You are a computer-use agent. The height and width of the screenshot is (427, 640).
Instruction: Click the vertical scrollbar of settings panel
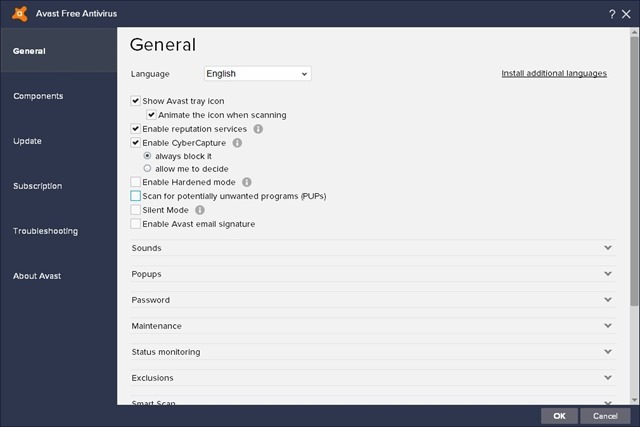[x=635, y=200]
